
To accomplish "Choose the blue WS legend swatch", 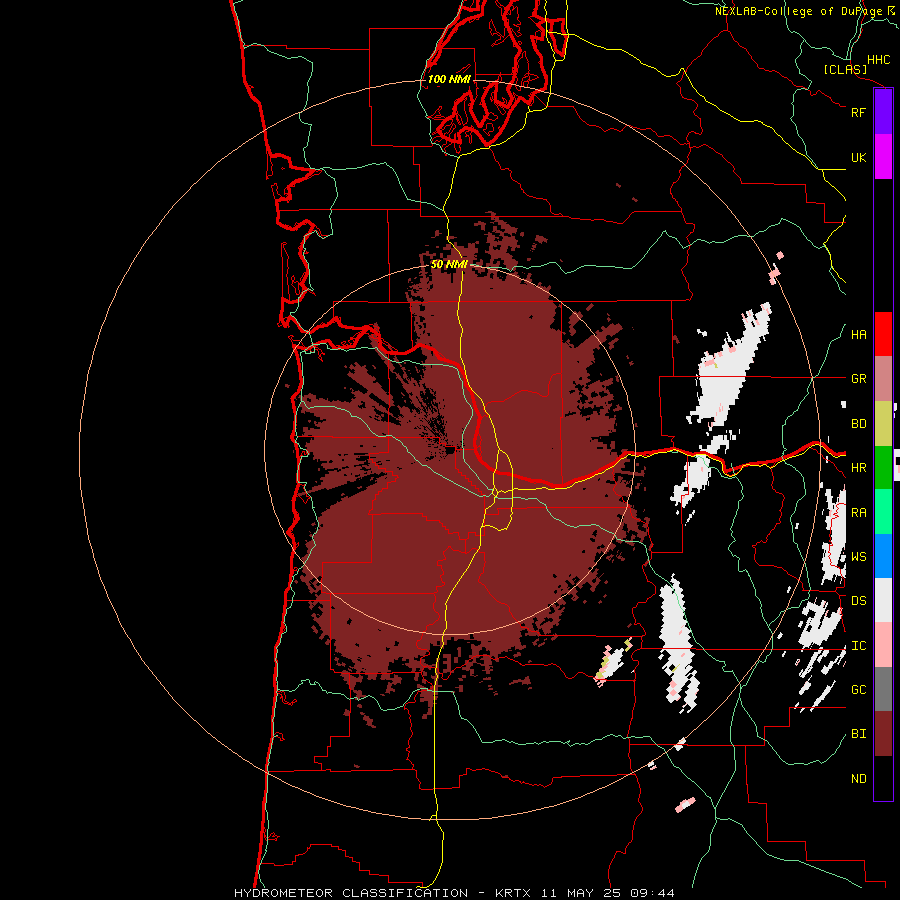I will point(883,556).
